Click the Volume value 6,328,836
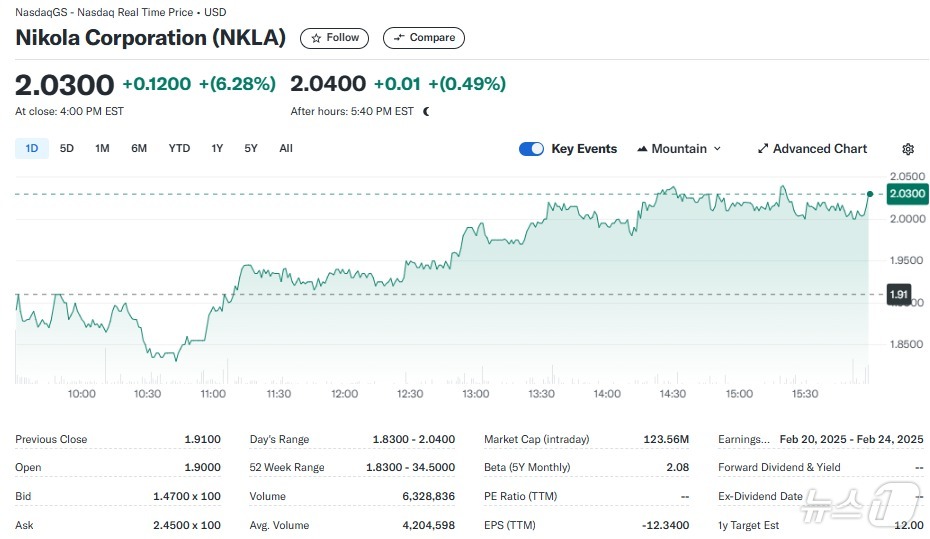 (x=428, y=496)
